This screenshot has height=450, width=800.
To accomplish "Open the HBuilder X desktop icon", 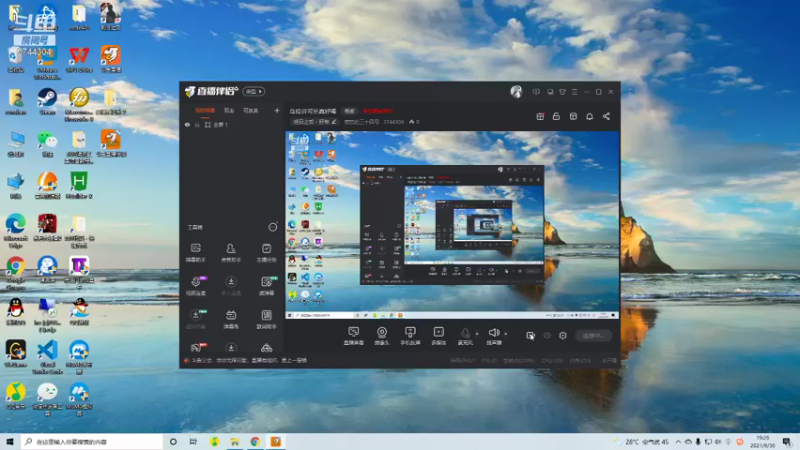I will point(79,185).
